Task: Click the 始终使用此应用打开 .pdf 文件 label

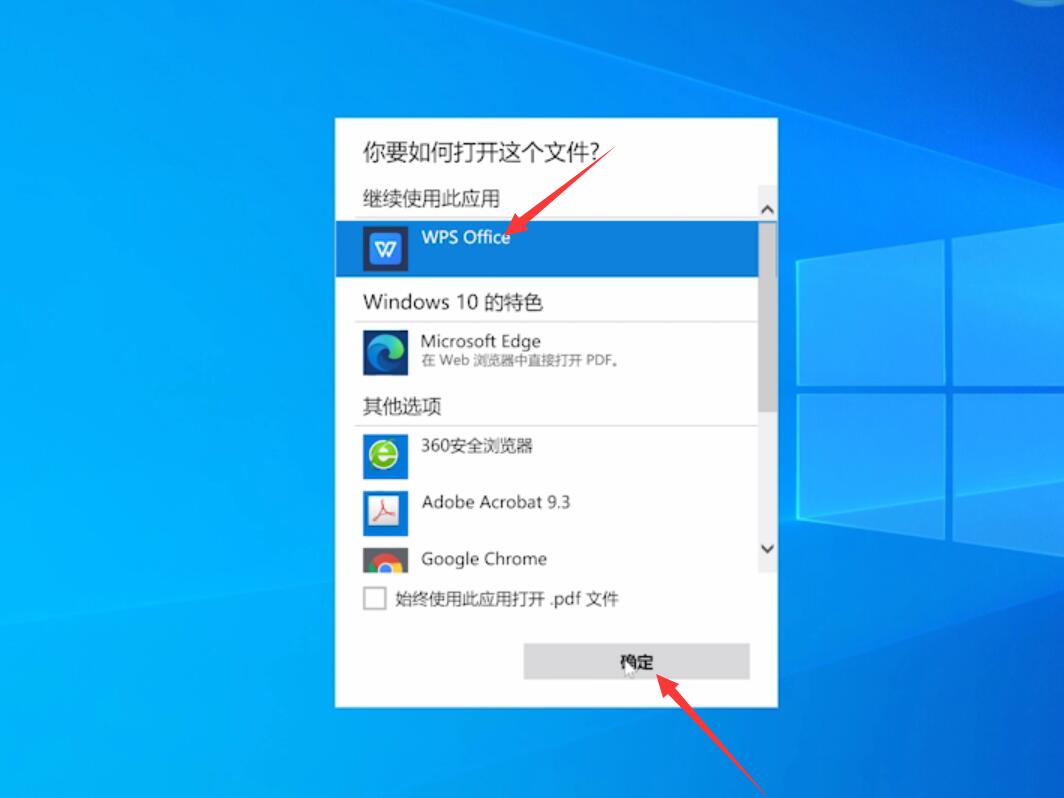Action: click(x=507, y=599)
